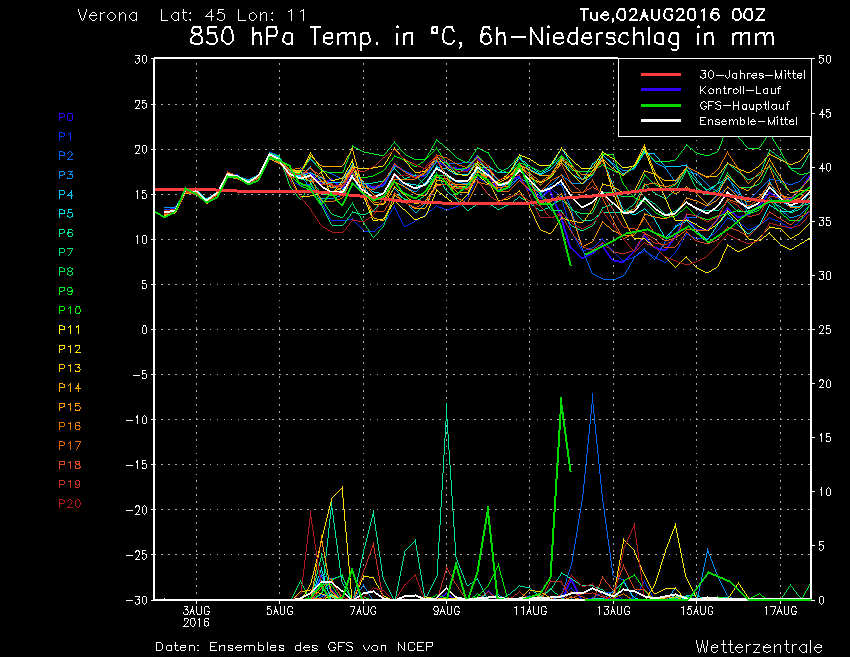Click the 7AUG date axis label
The height and width of the screenshot is (657, 850).
tap(363, 611)
